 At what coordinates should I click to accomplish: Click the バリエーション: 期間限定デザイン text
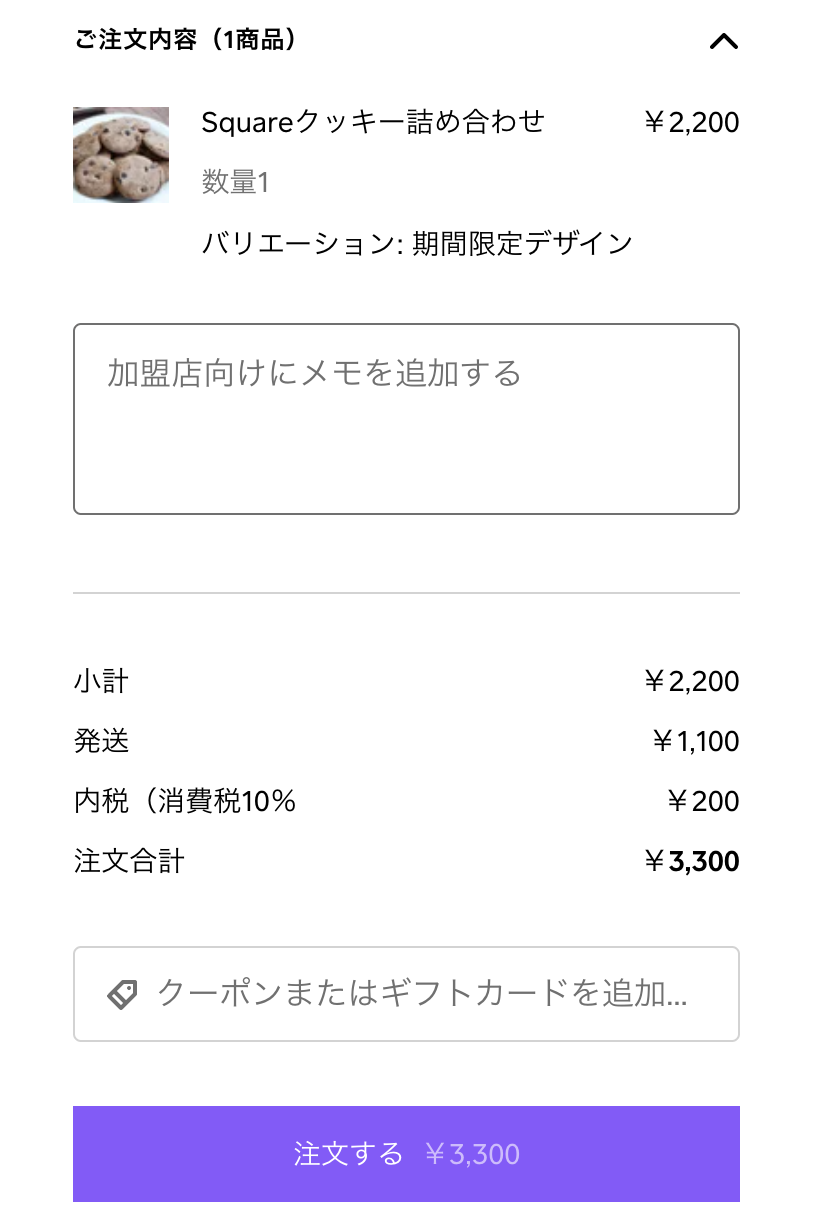417,243
